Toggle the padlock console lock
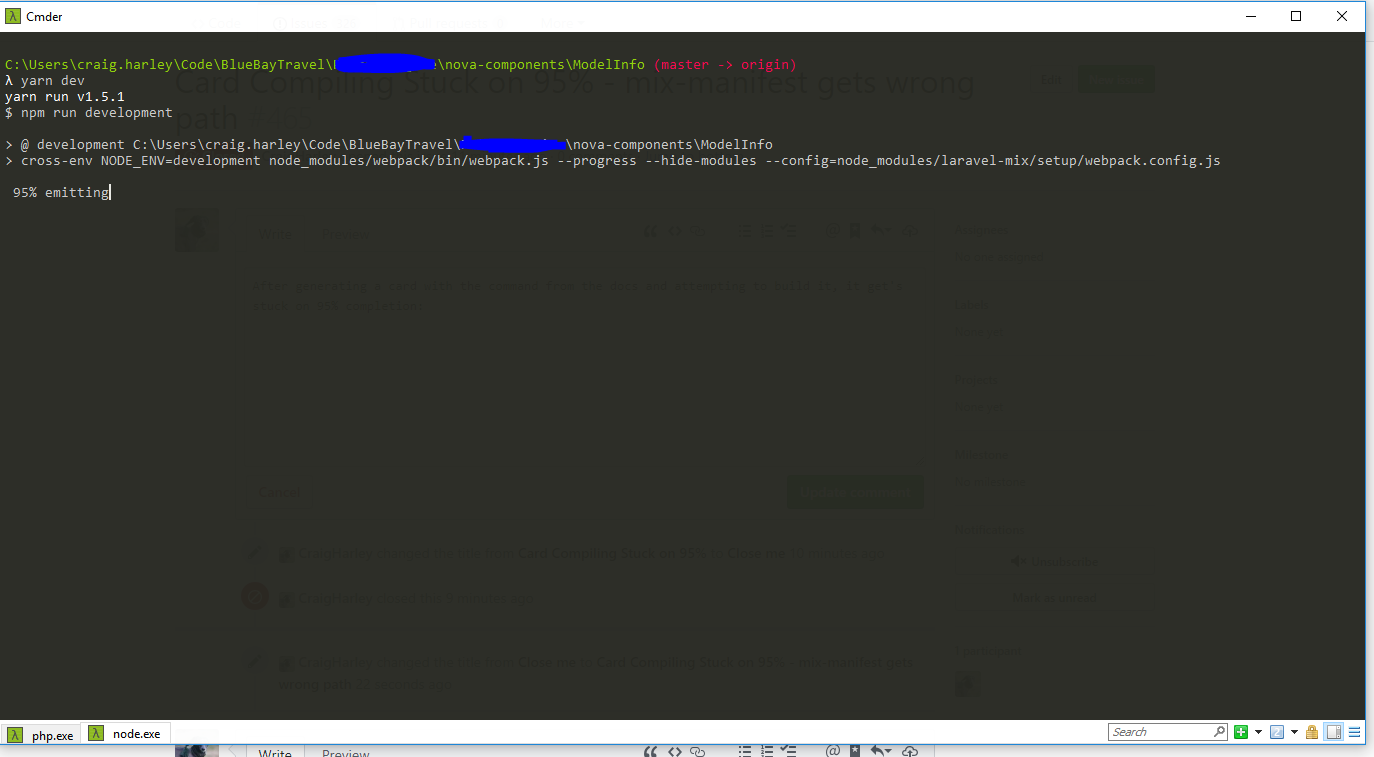1374x757 pixels. [x=1312, y=731]
